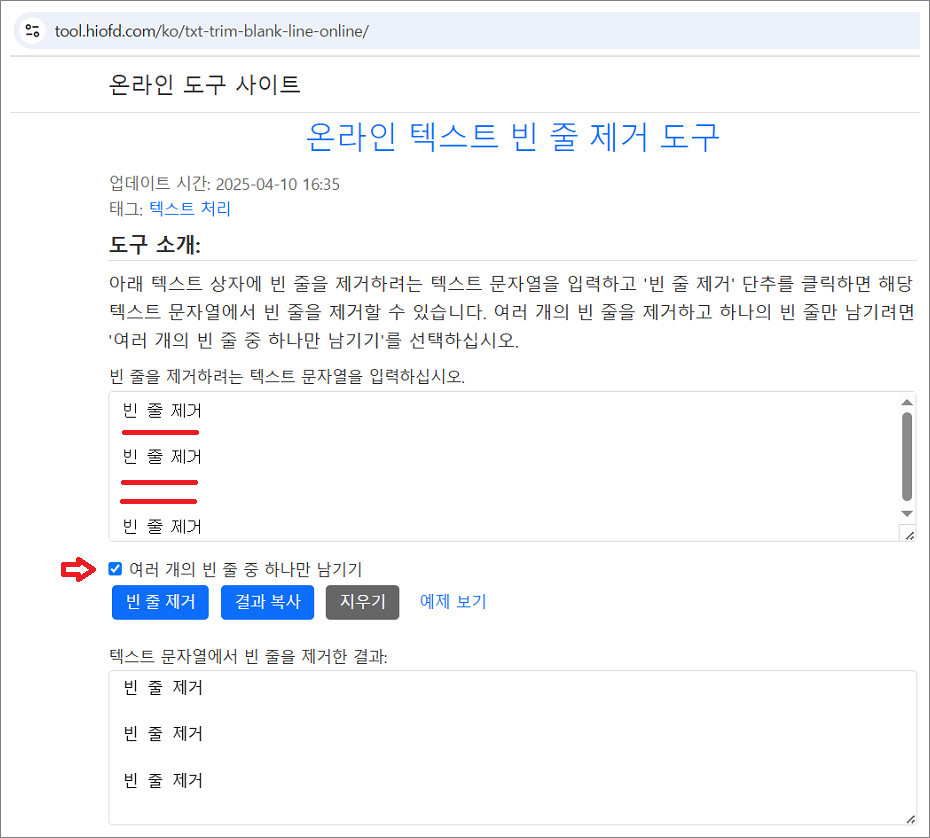Click the '지우기' button to clear text
Image resolution: width=930 pixels, height=838 pixels.
coord(362,602)
